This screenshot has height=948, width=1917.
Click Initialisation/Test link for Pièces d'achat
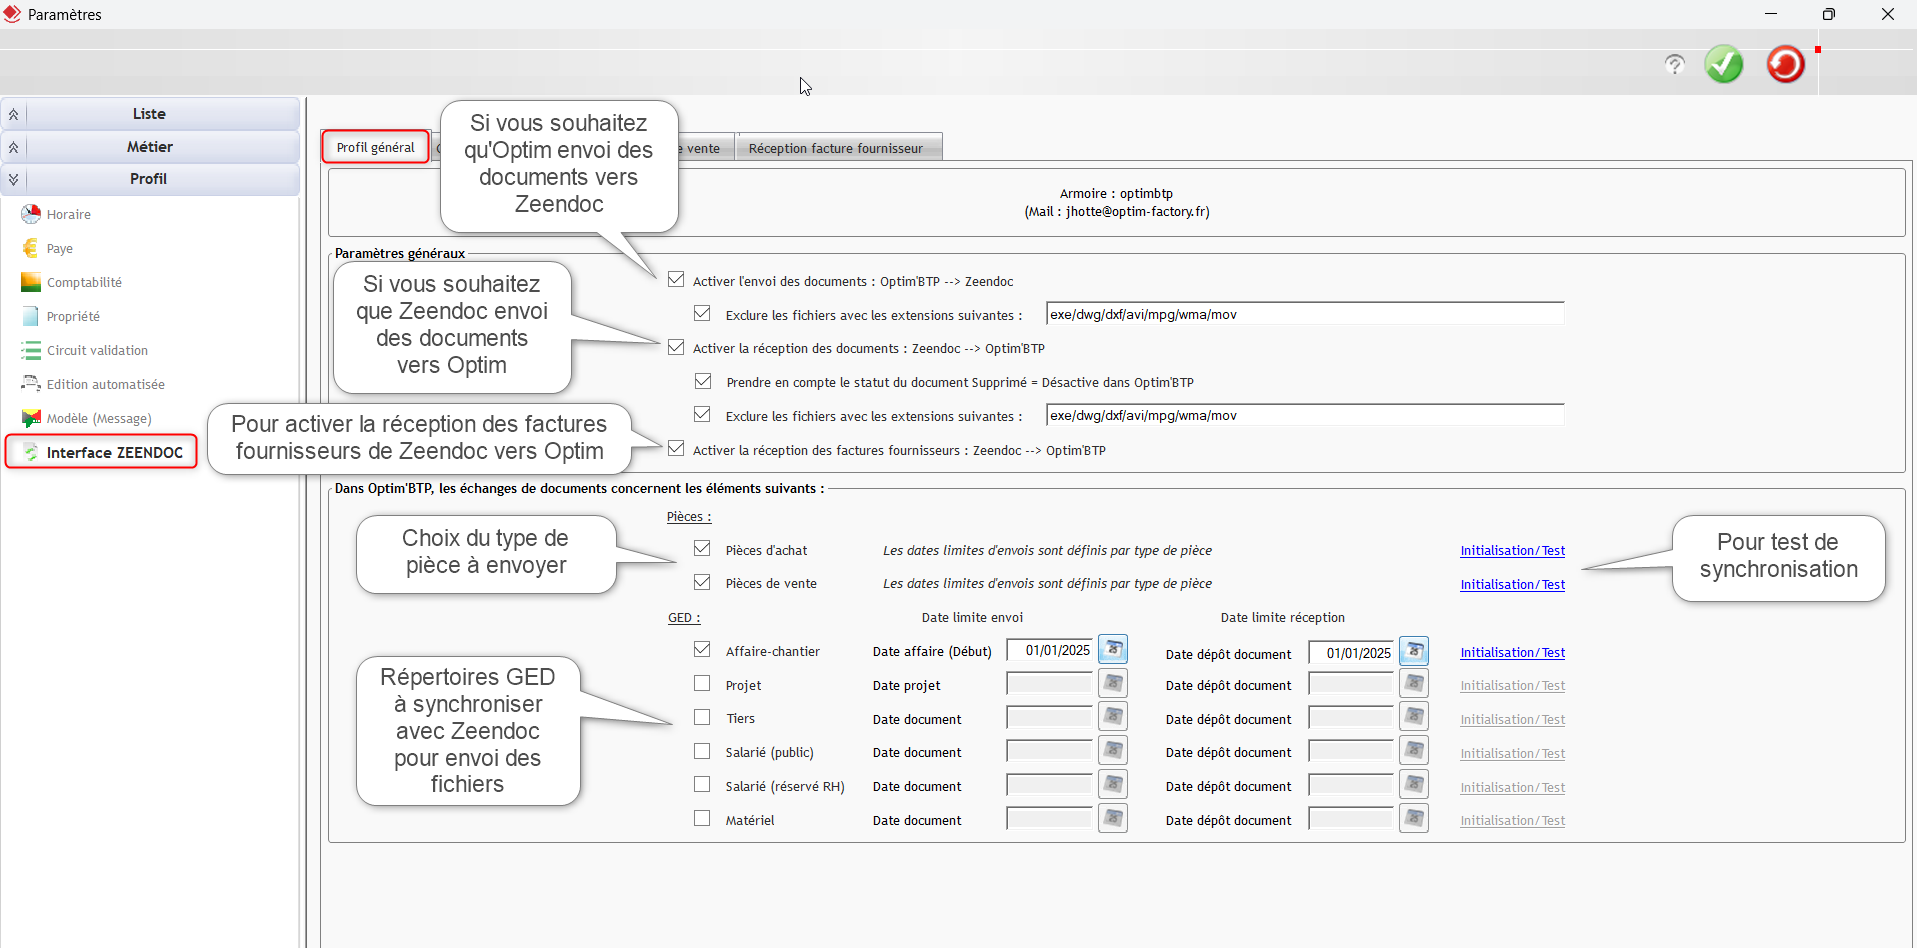(1512, 551)
